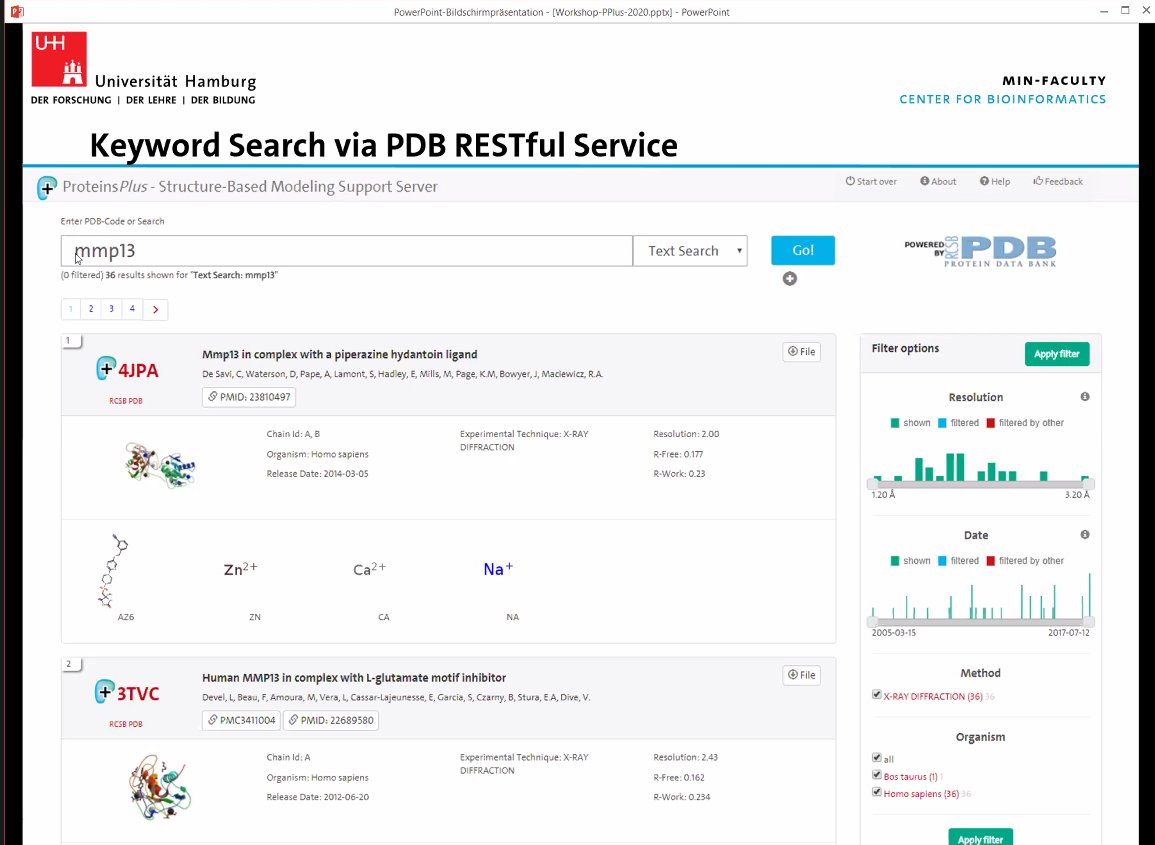Click the Universität Hamburg logo
The width and height of the screenshot is (1155, 845).
pyautogui.click(x=144, y=69)
